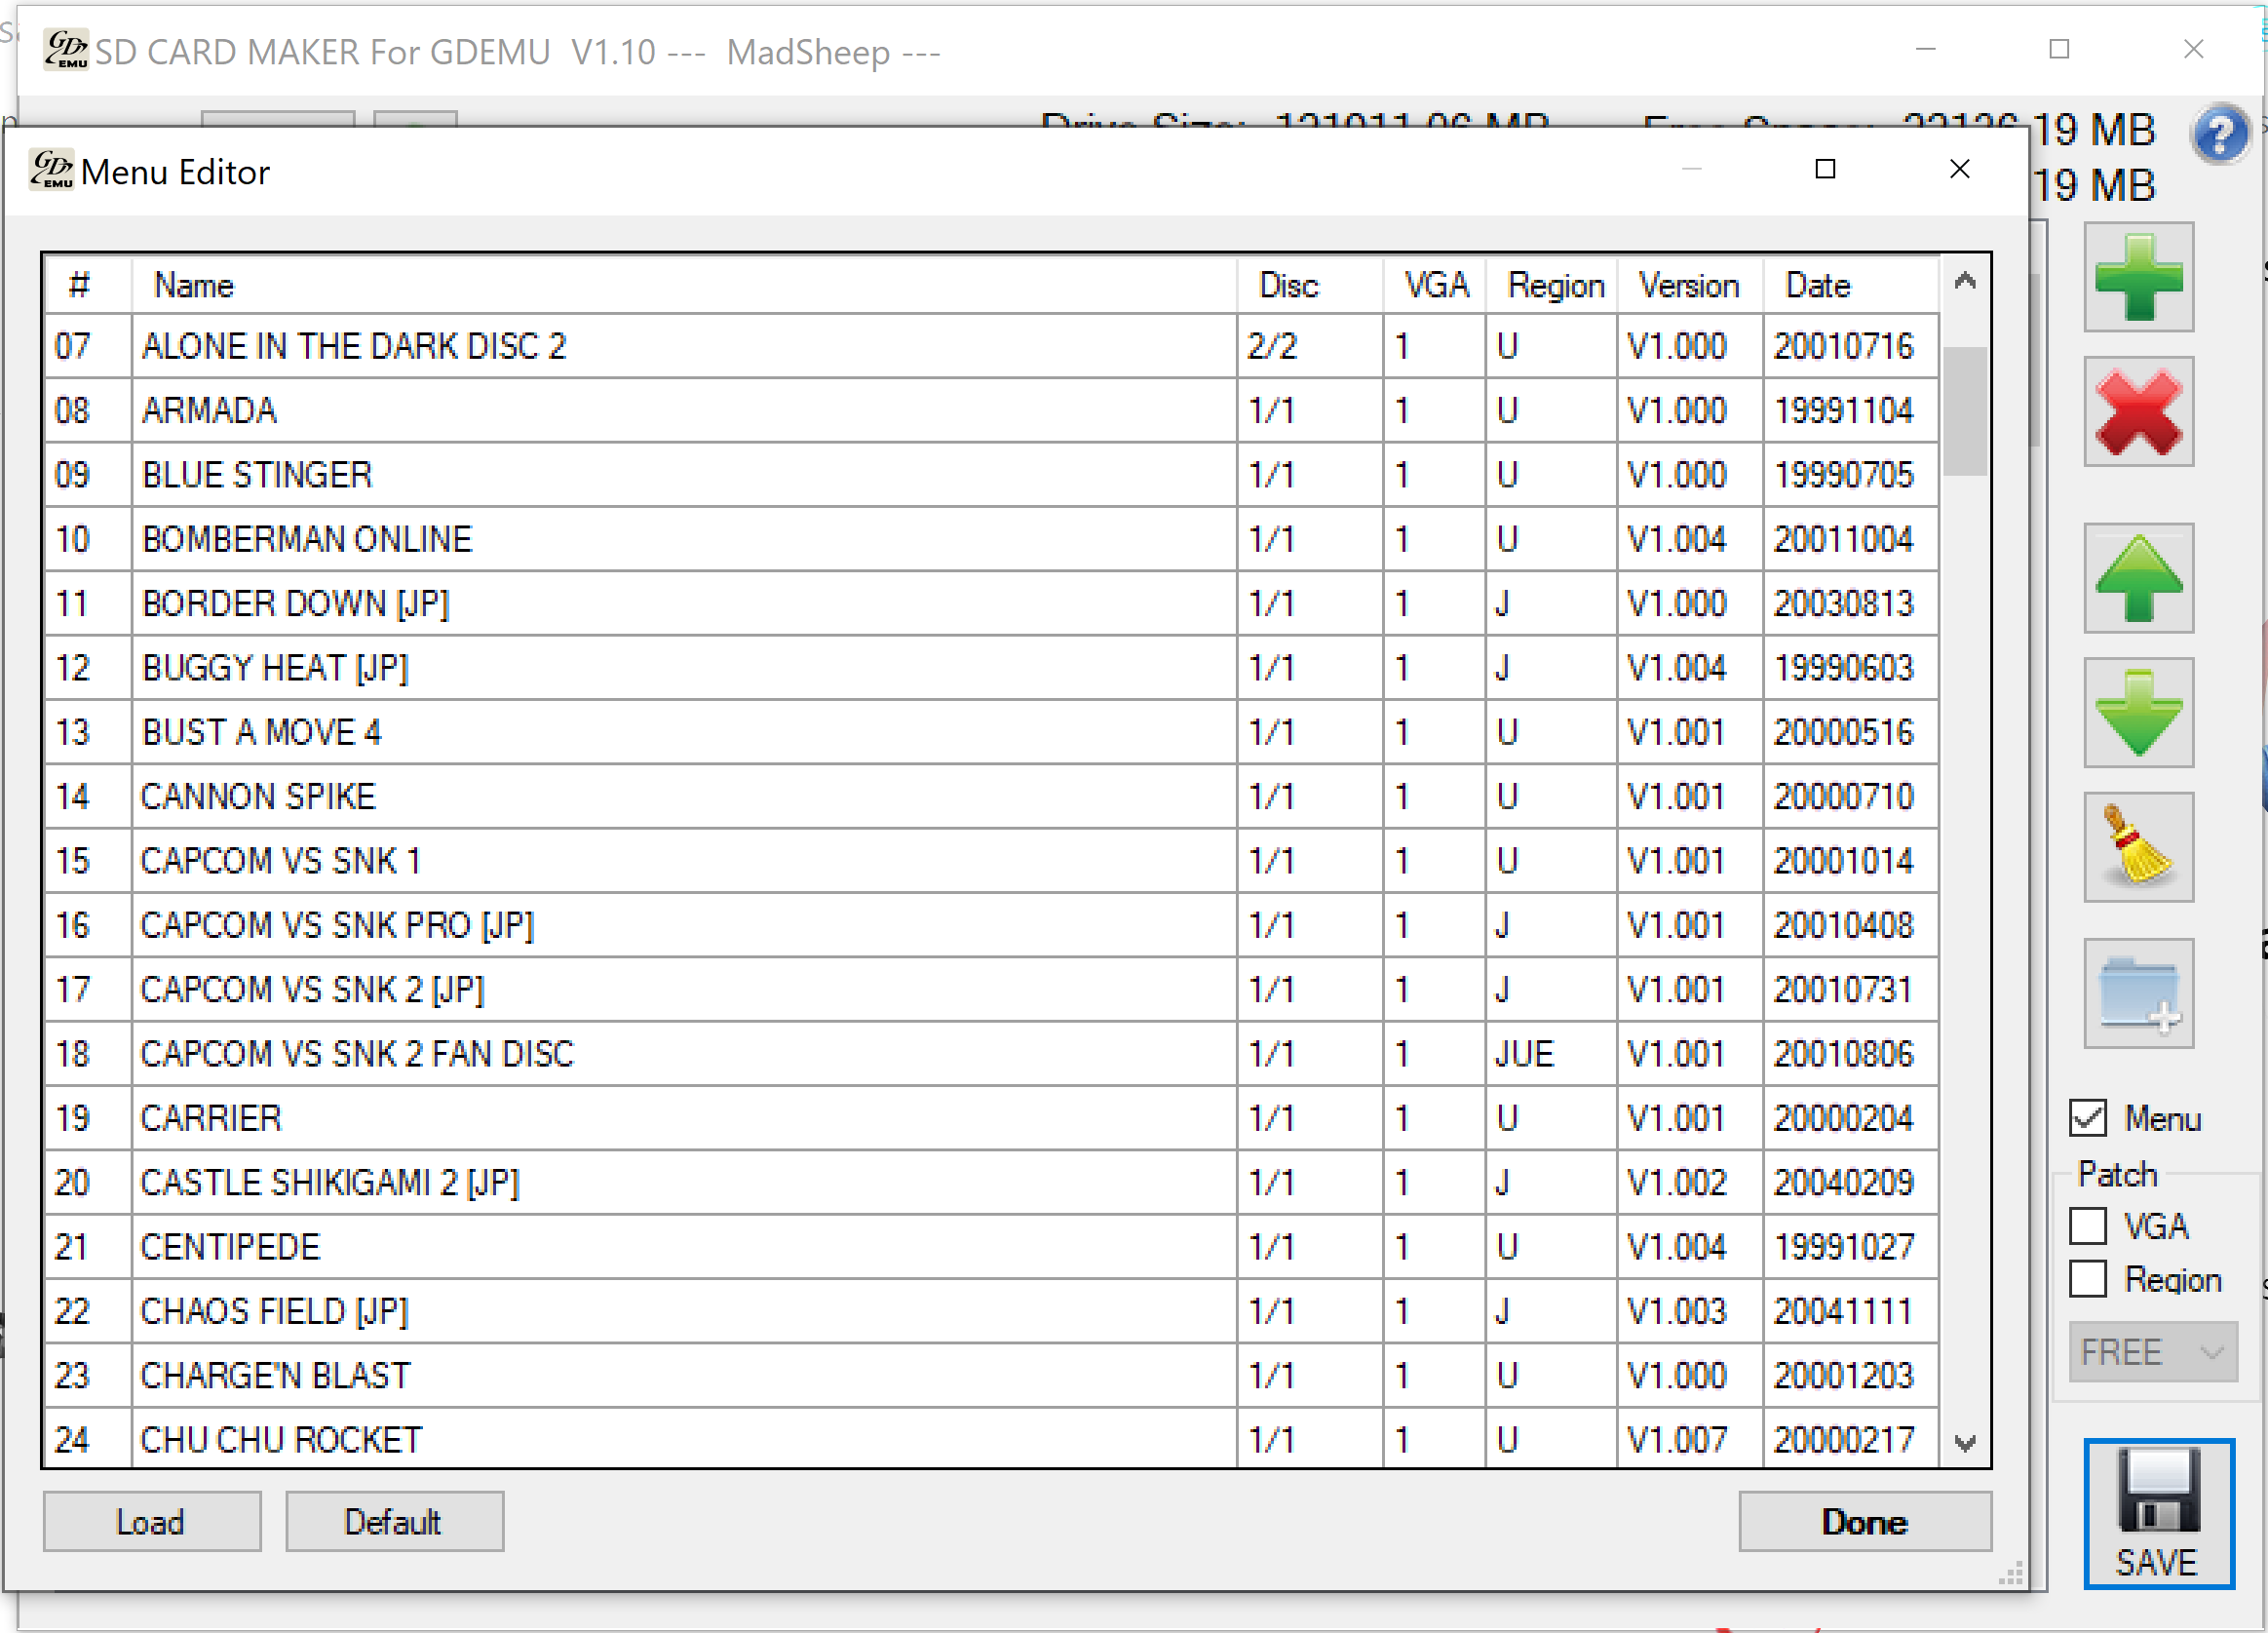
Task: Select CAPCOM VS SNK PRO [JP] entry
Action: [x=991, y=925]
